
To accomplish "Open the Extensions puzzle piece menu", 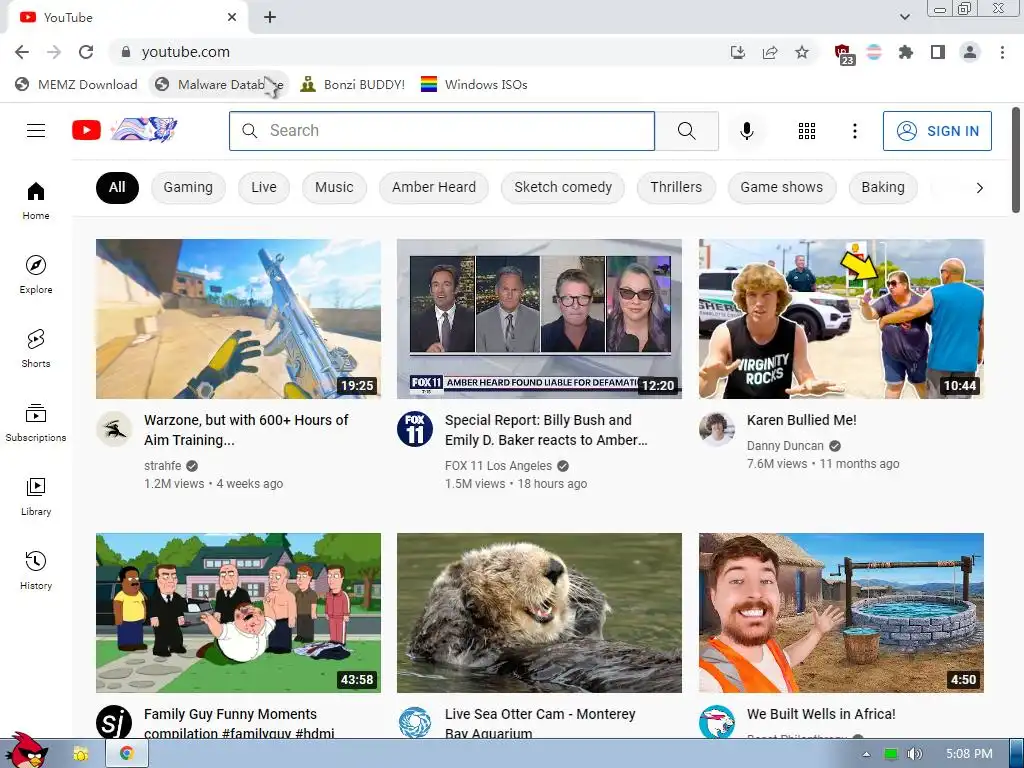I will pos(905,52).
